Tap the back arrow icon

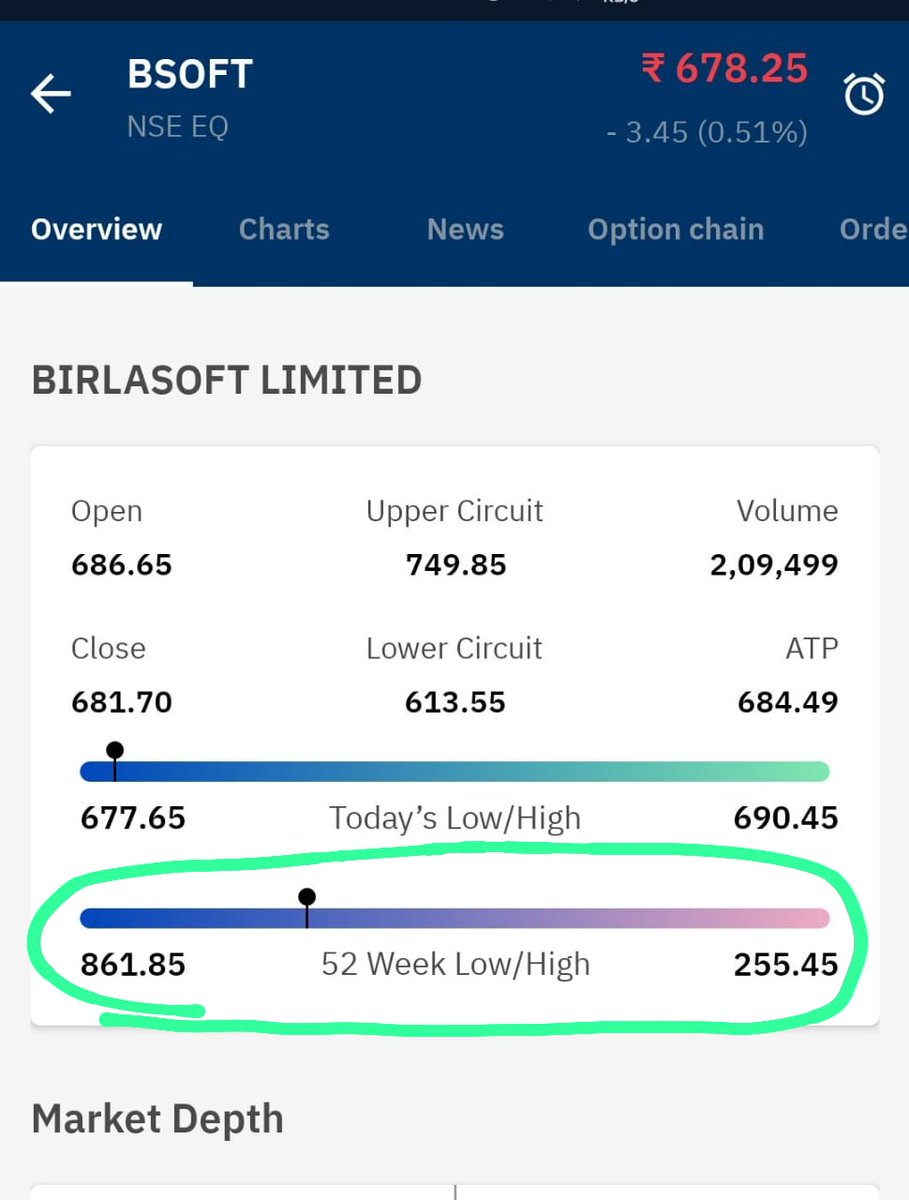pos(51,95)
